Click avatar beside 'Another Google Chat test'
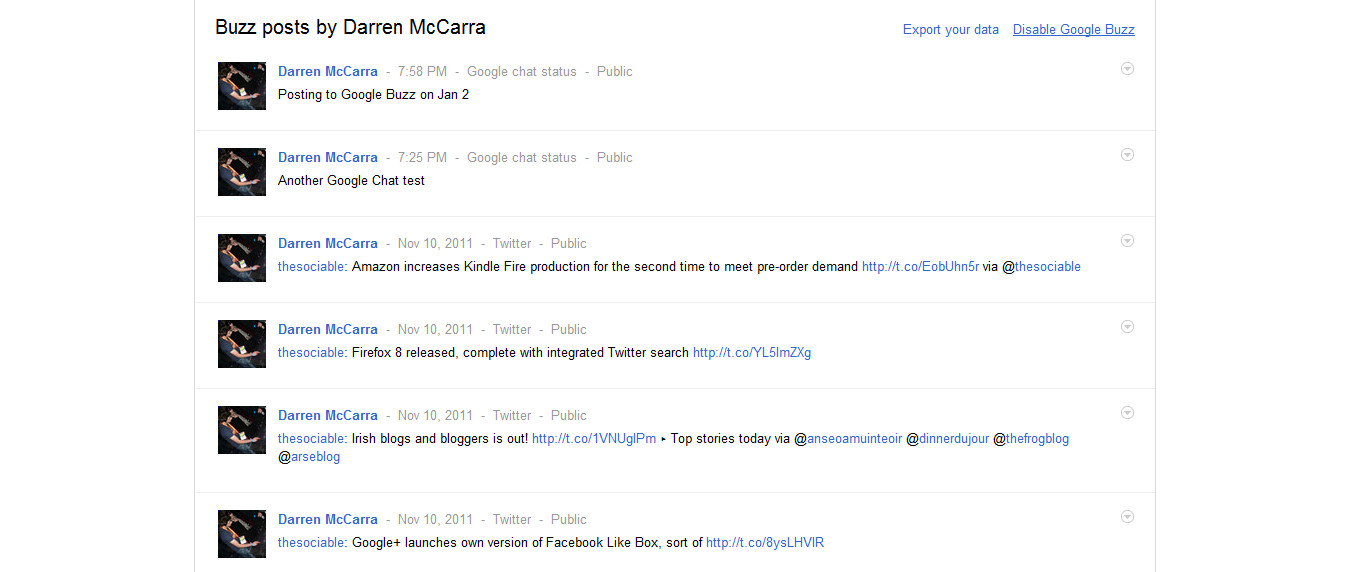Screen dimensions: 1349x572 click(x=242, y=172)
